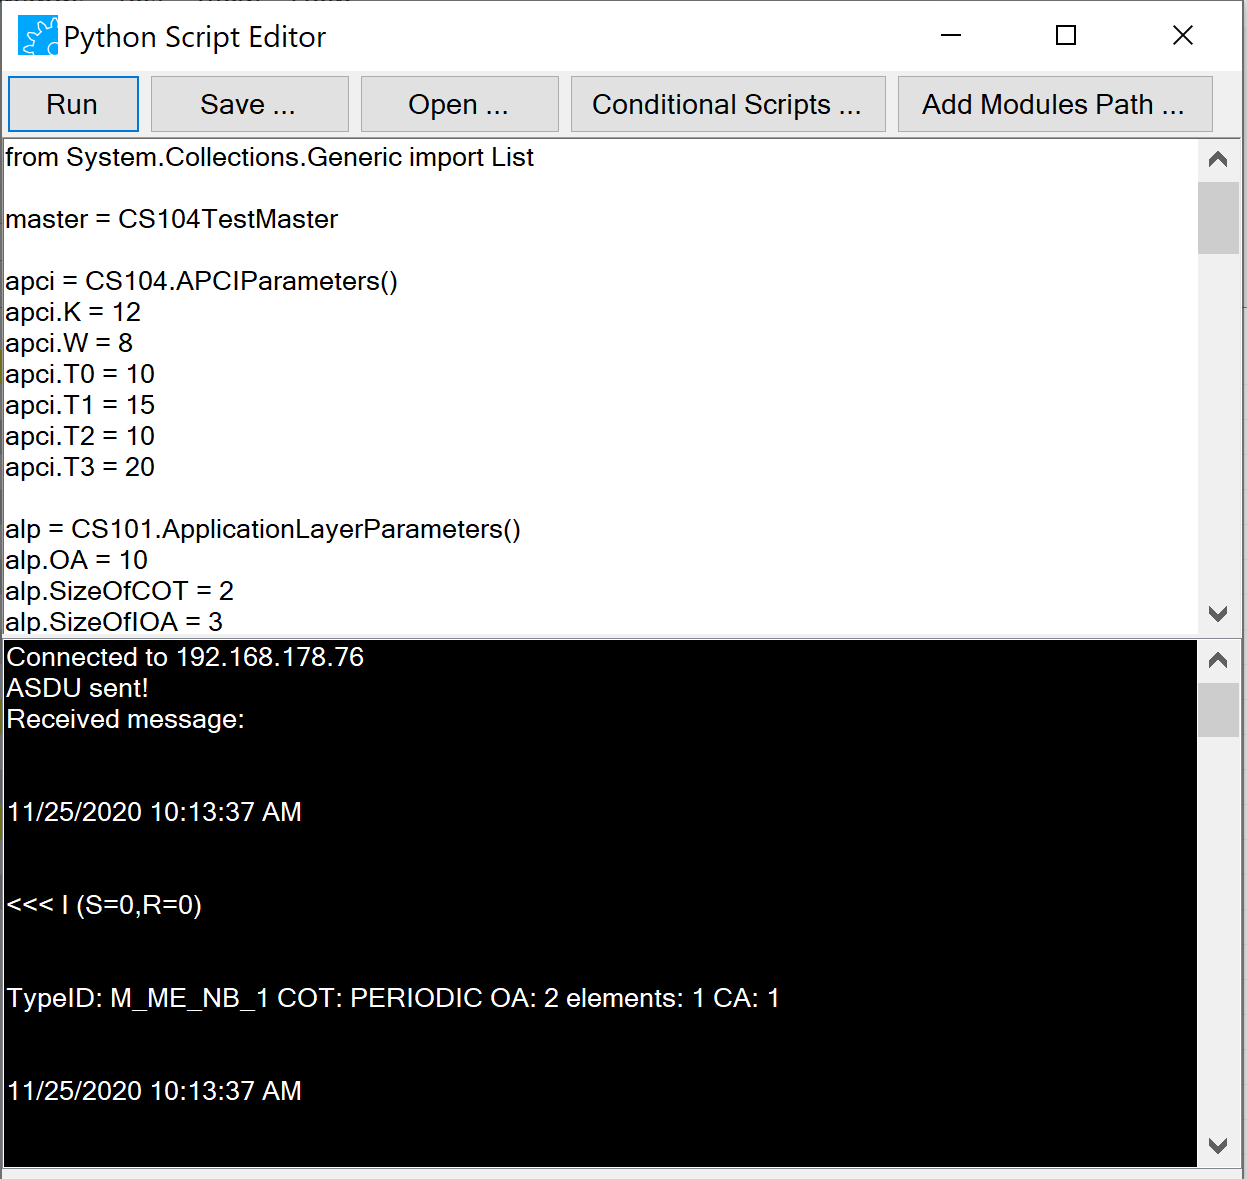Click the alp.SizeOfCOT = 2 line
The width and height of the screenshot is (1247, 1179).
tap(119, 591)
